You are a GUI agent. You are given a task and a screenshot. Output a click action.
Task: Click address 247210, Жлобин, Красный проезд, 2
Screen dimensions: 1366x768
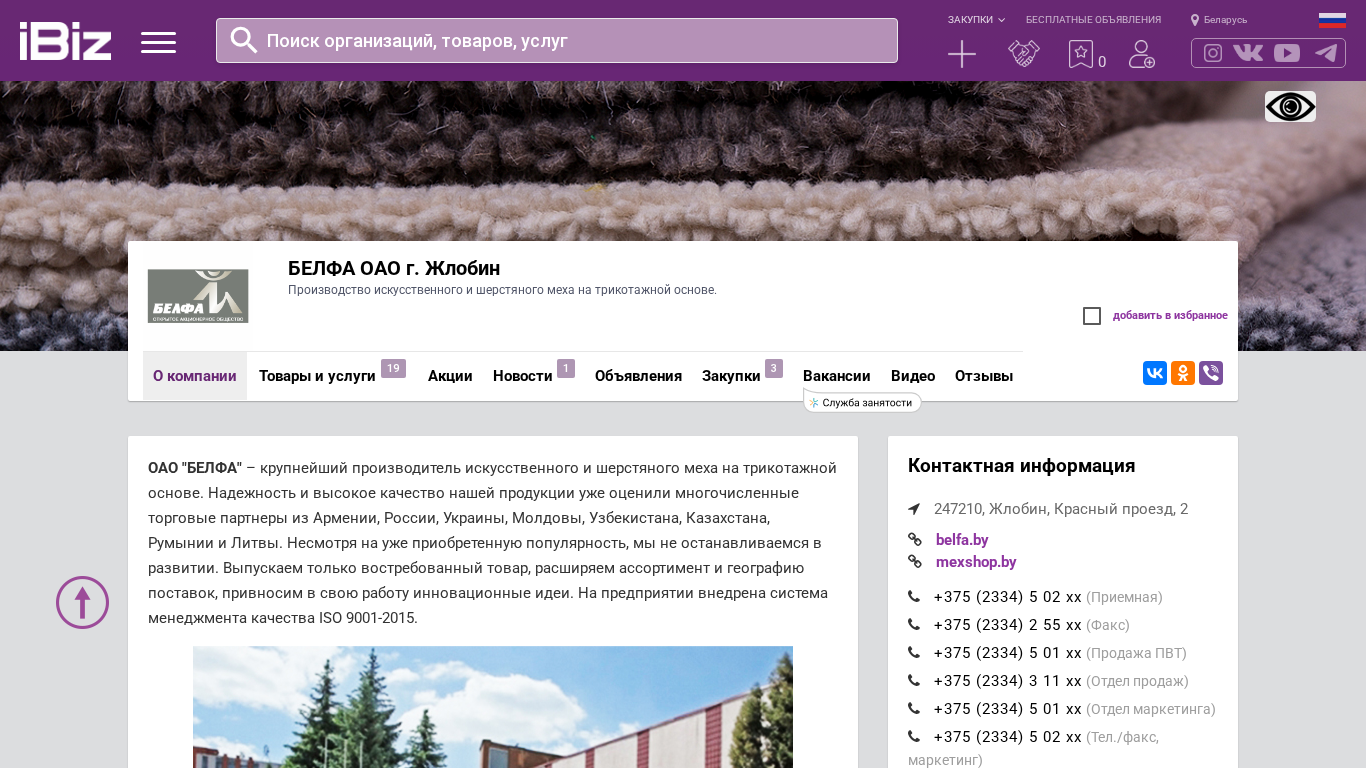click(1061, 509)
